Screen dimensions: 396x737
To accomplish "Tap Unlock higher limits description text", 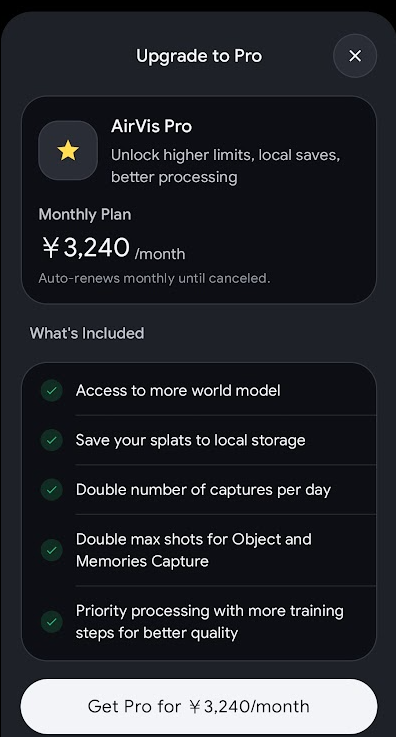I will 225,166.
